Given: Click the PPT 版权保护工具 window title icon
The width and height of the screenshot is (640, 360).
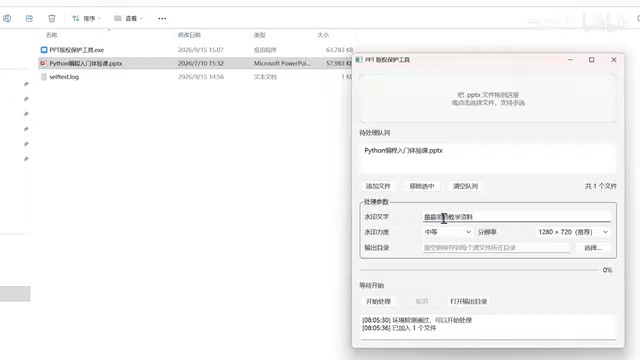Looking at the screenshot, I should pos(359,60).
